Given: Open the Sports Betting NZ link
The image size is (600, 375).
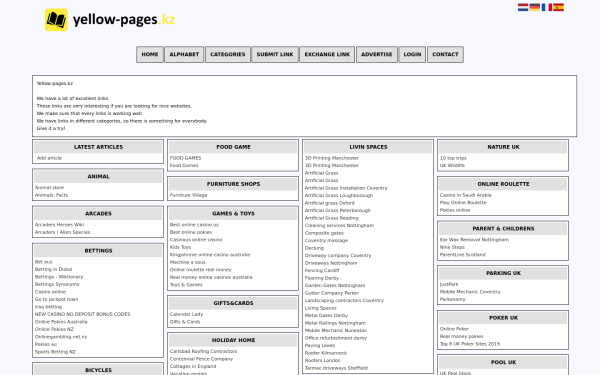Looking at the screenshot, I should (x=55, y=352).
